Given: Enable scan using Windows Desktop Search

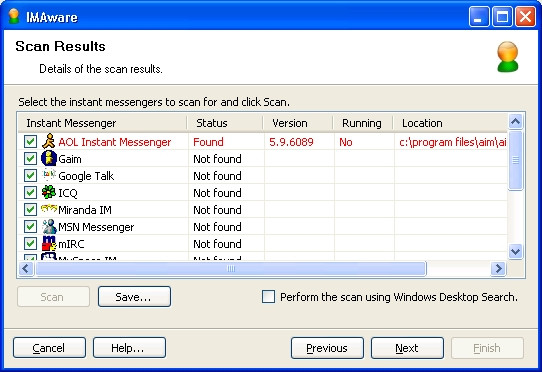Looking at the screenshot, I should tap(268, 297).
